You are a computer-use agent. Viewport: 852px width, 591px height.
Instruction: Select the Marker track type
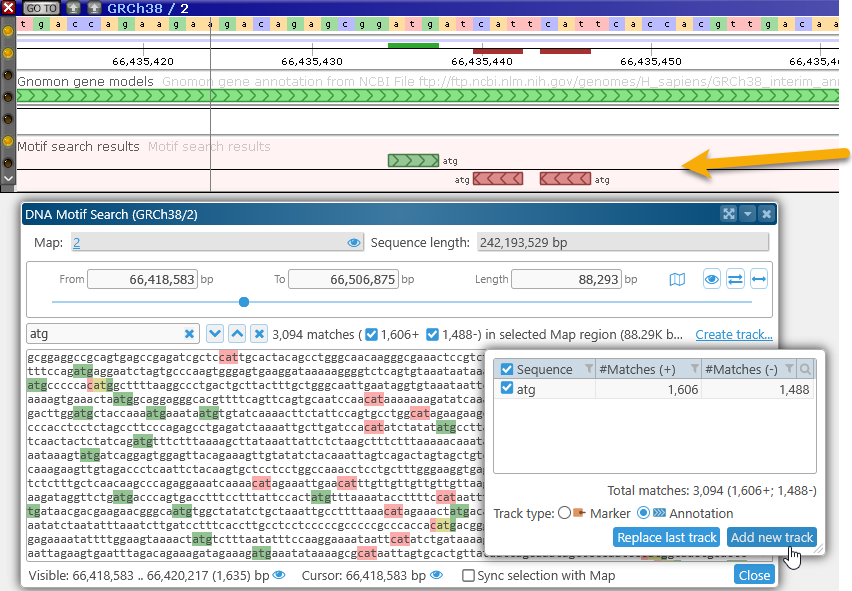point(565,513)
